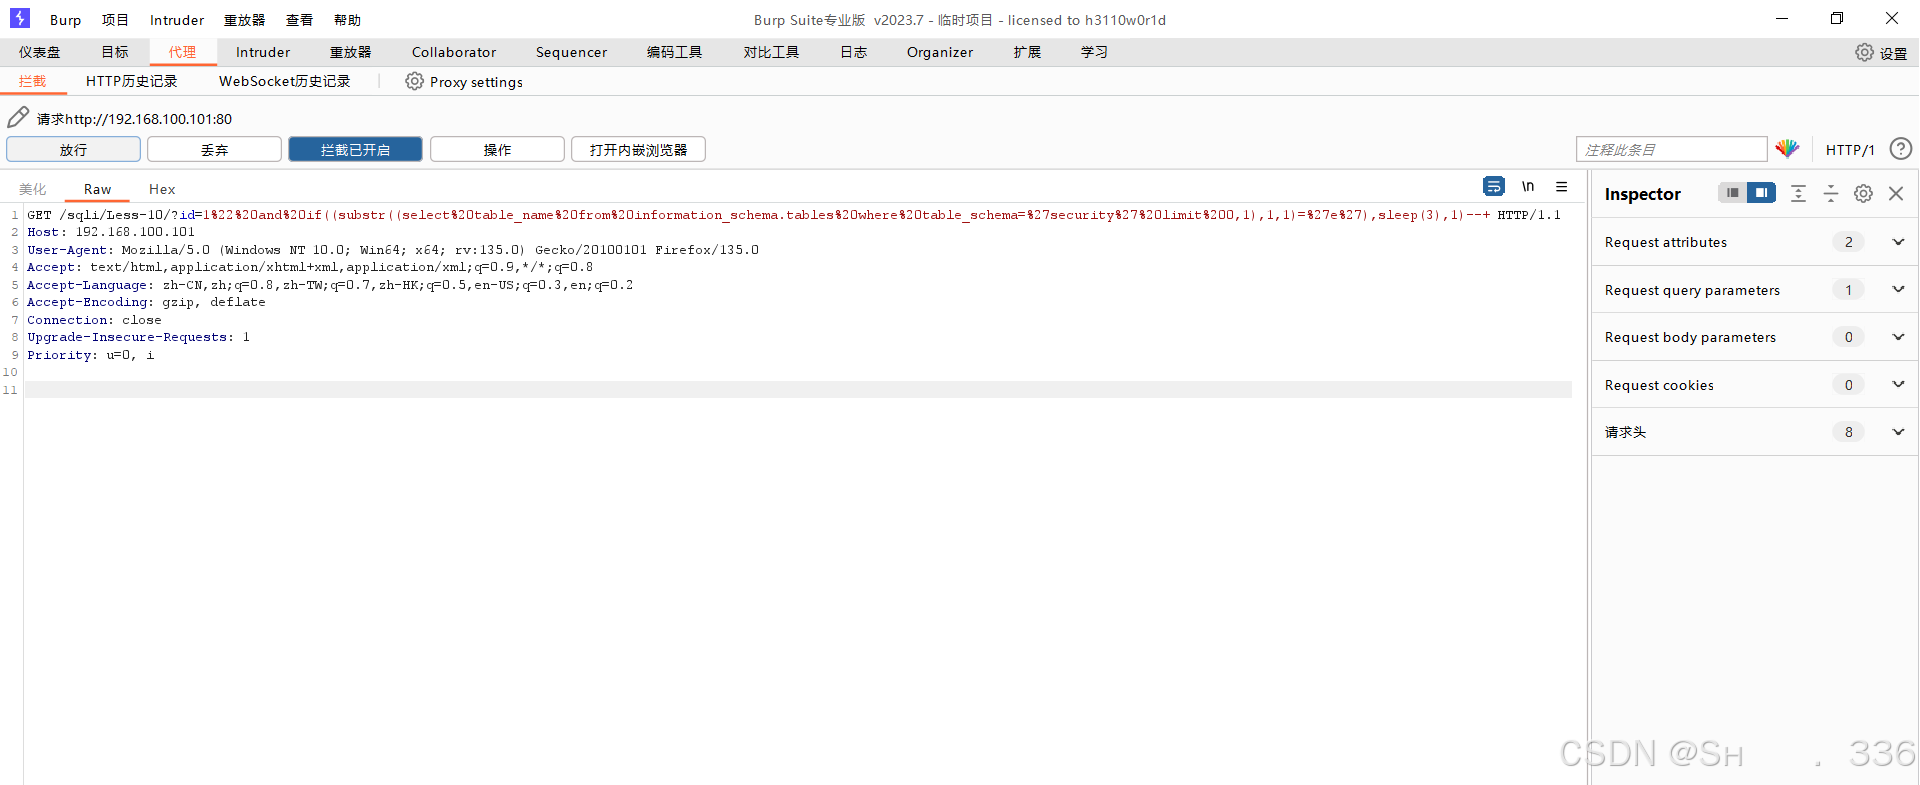
Task: Open the Organizer tab
Action: (x=940, y=52)
